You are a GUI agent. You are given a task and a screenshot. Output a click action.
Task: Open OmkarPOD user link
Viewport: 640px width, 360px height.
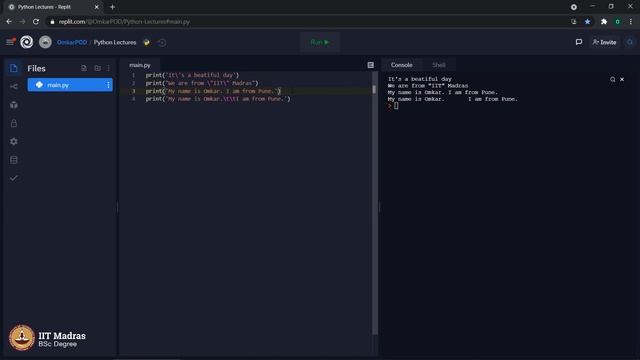(72, 42)
